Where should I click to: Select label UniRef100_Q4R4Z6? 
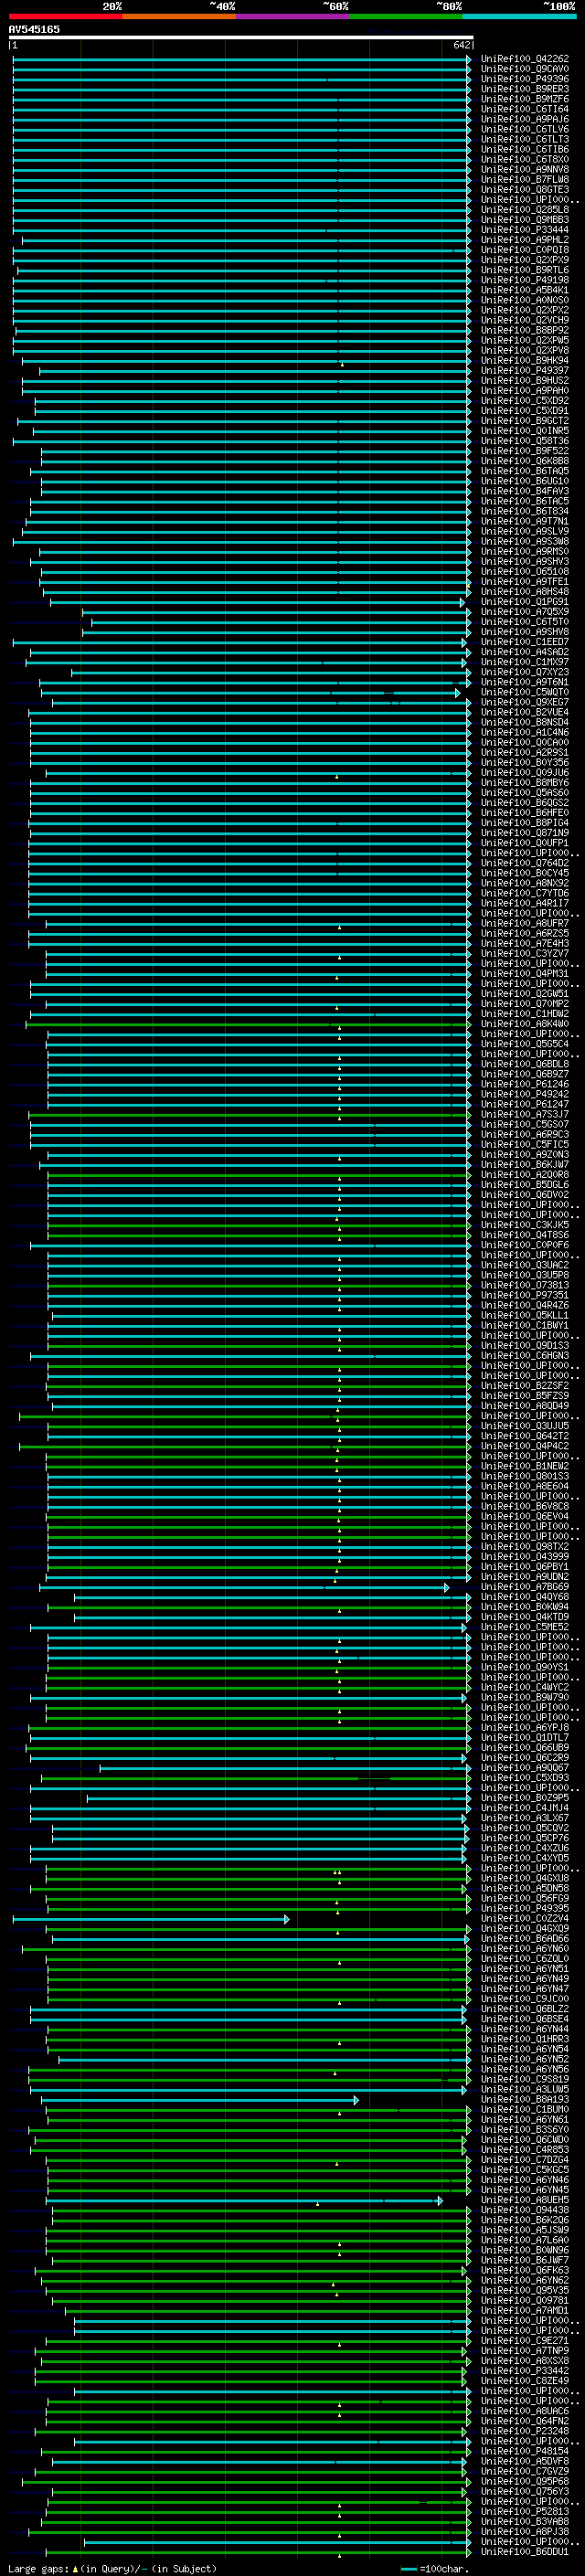click(525, 1305)
